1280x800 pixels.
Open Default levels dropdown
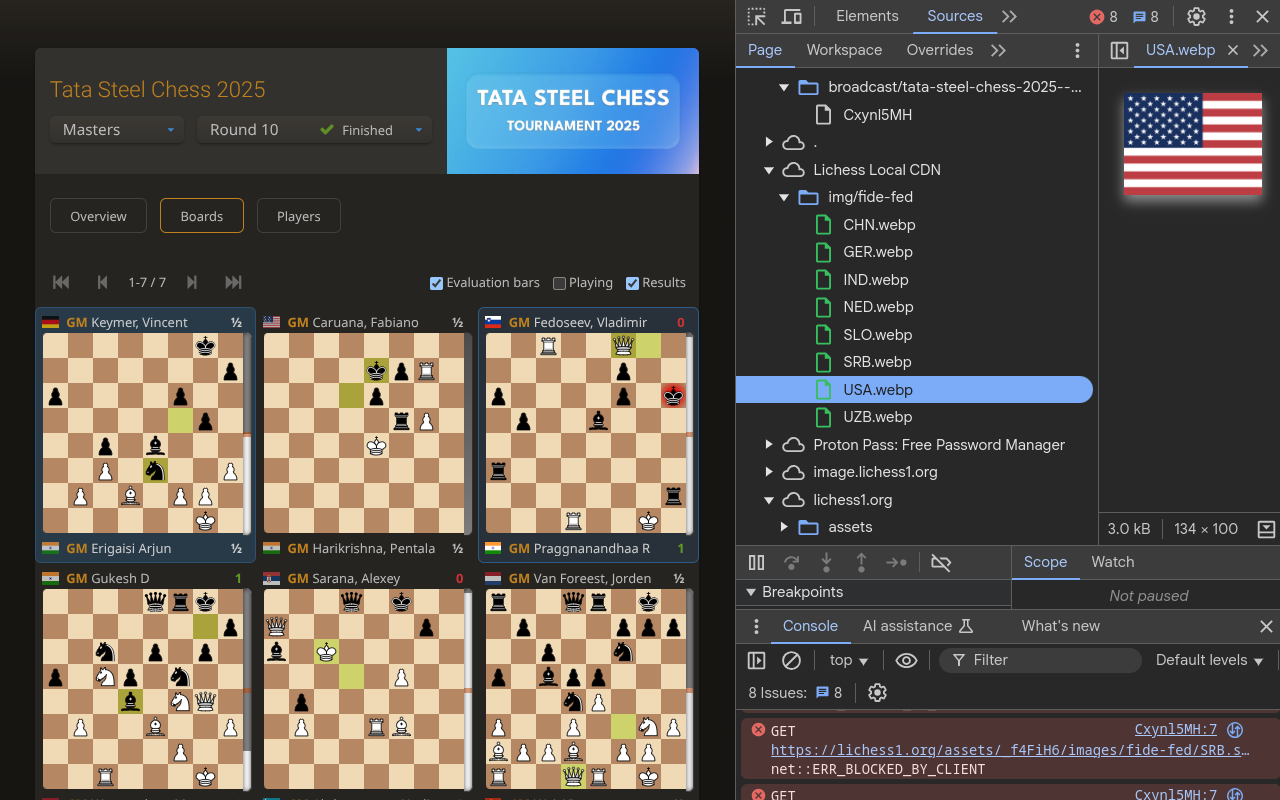[x=1209, y=660]
